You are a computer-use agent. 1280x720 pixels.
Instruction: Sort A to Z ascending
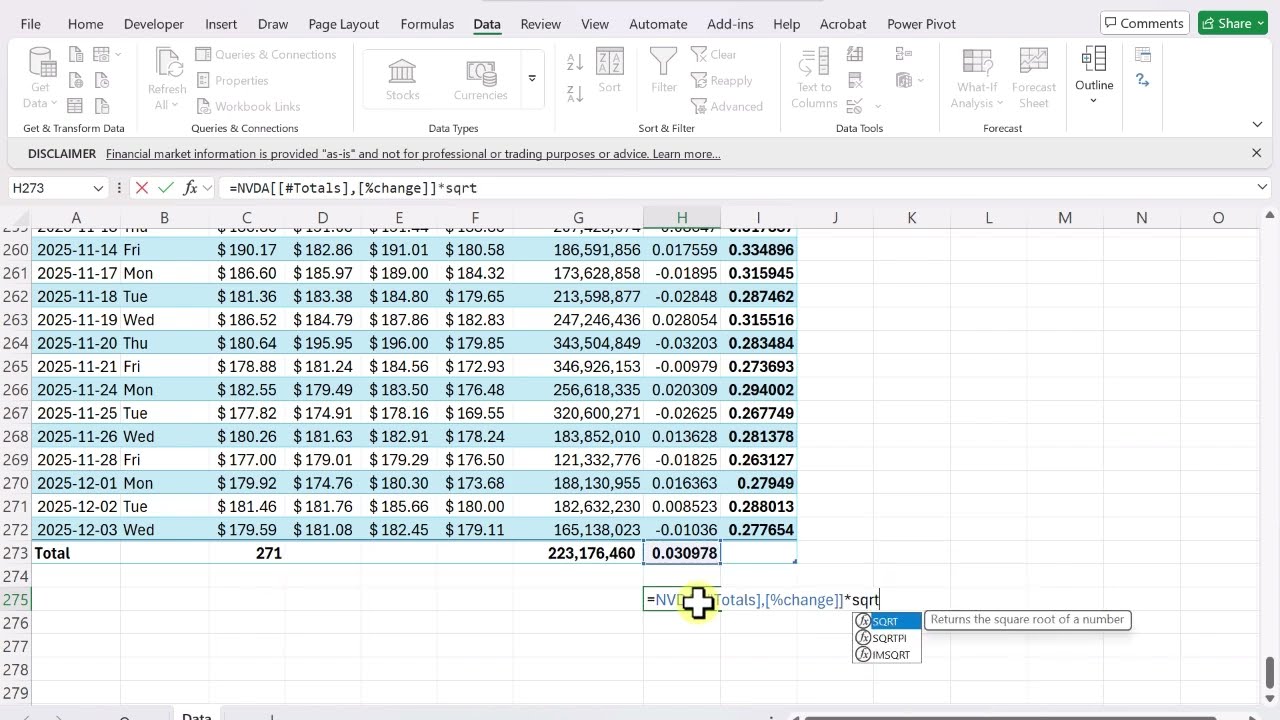click(575, 62)
